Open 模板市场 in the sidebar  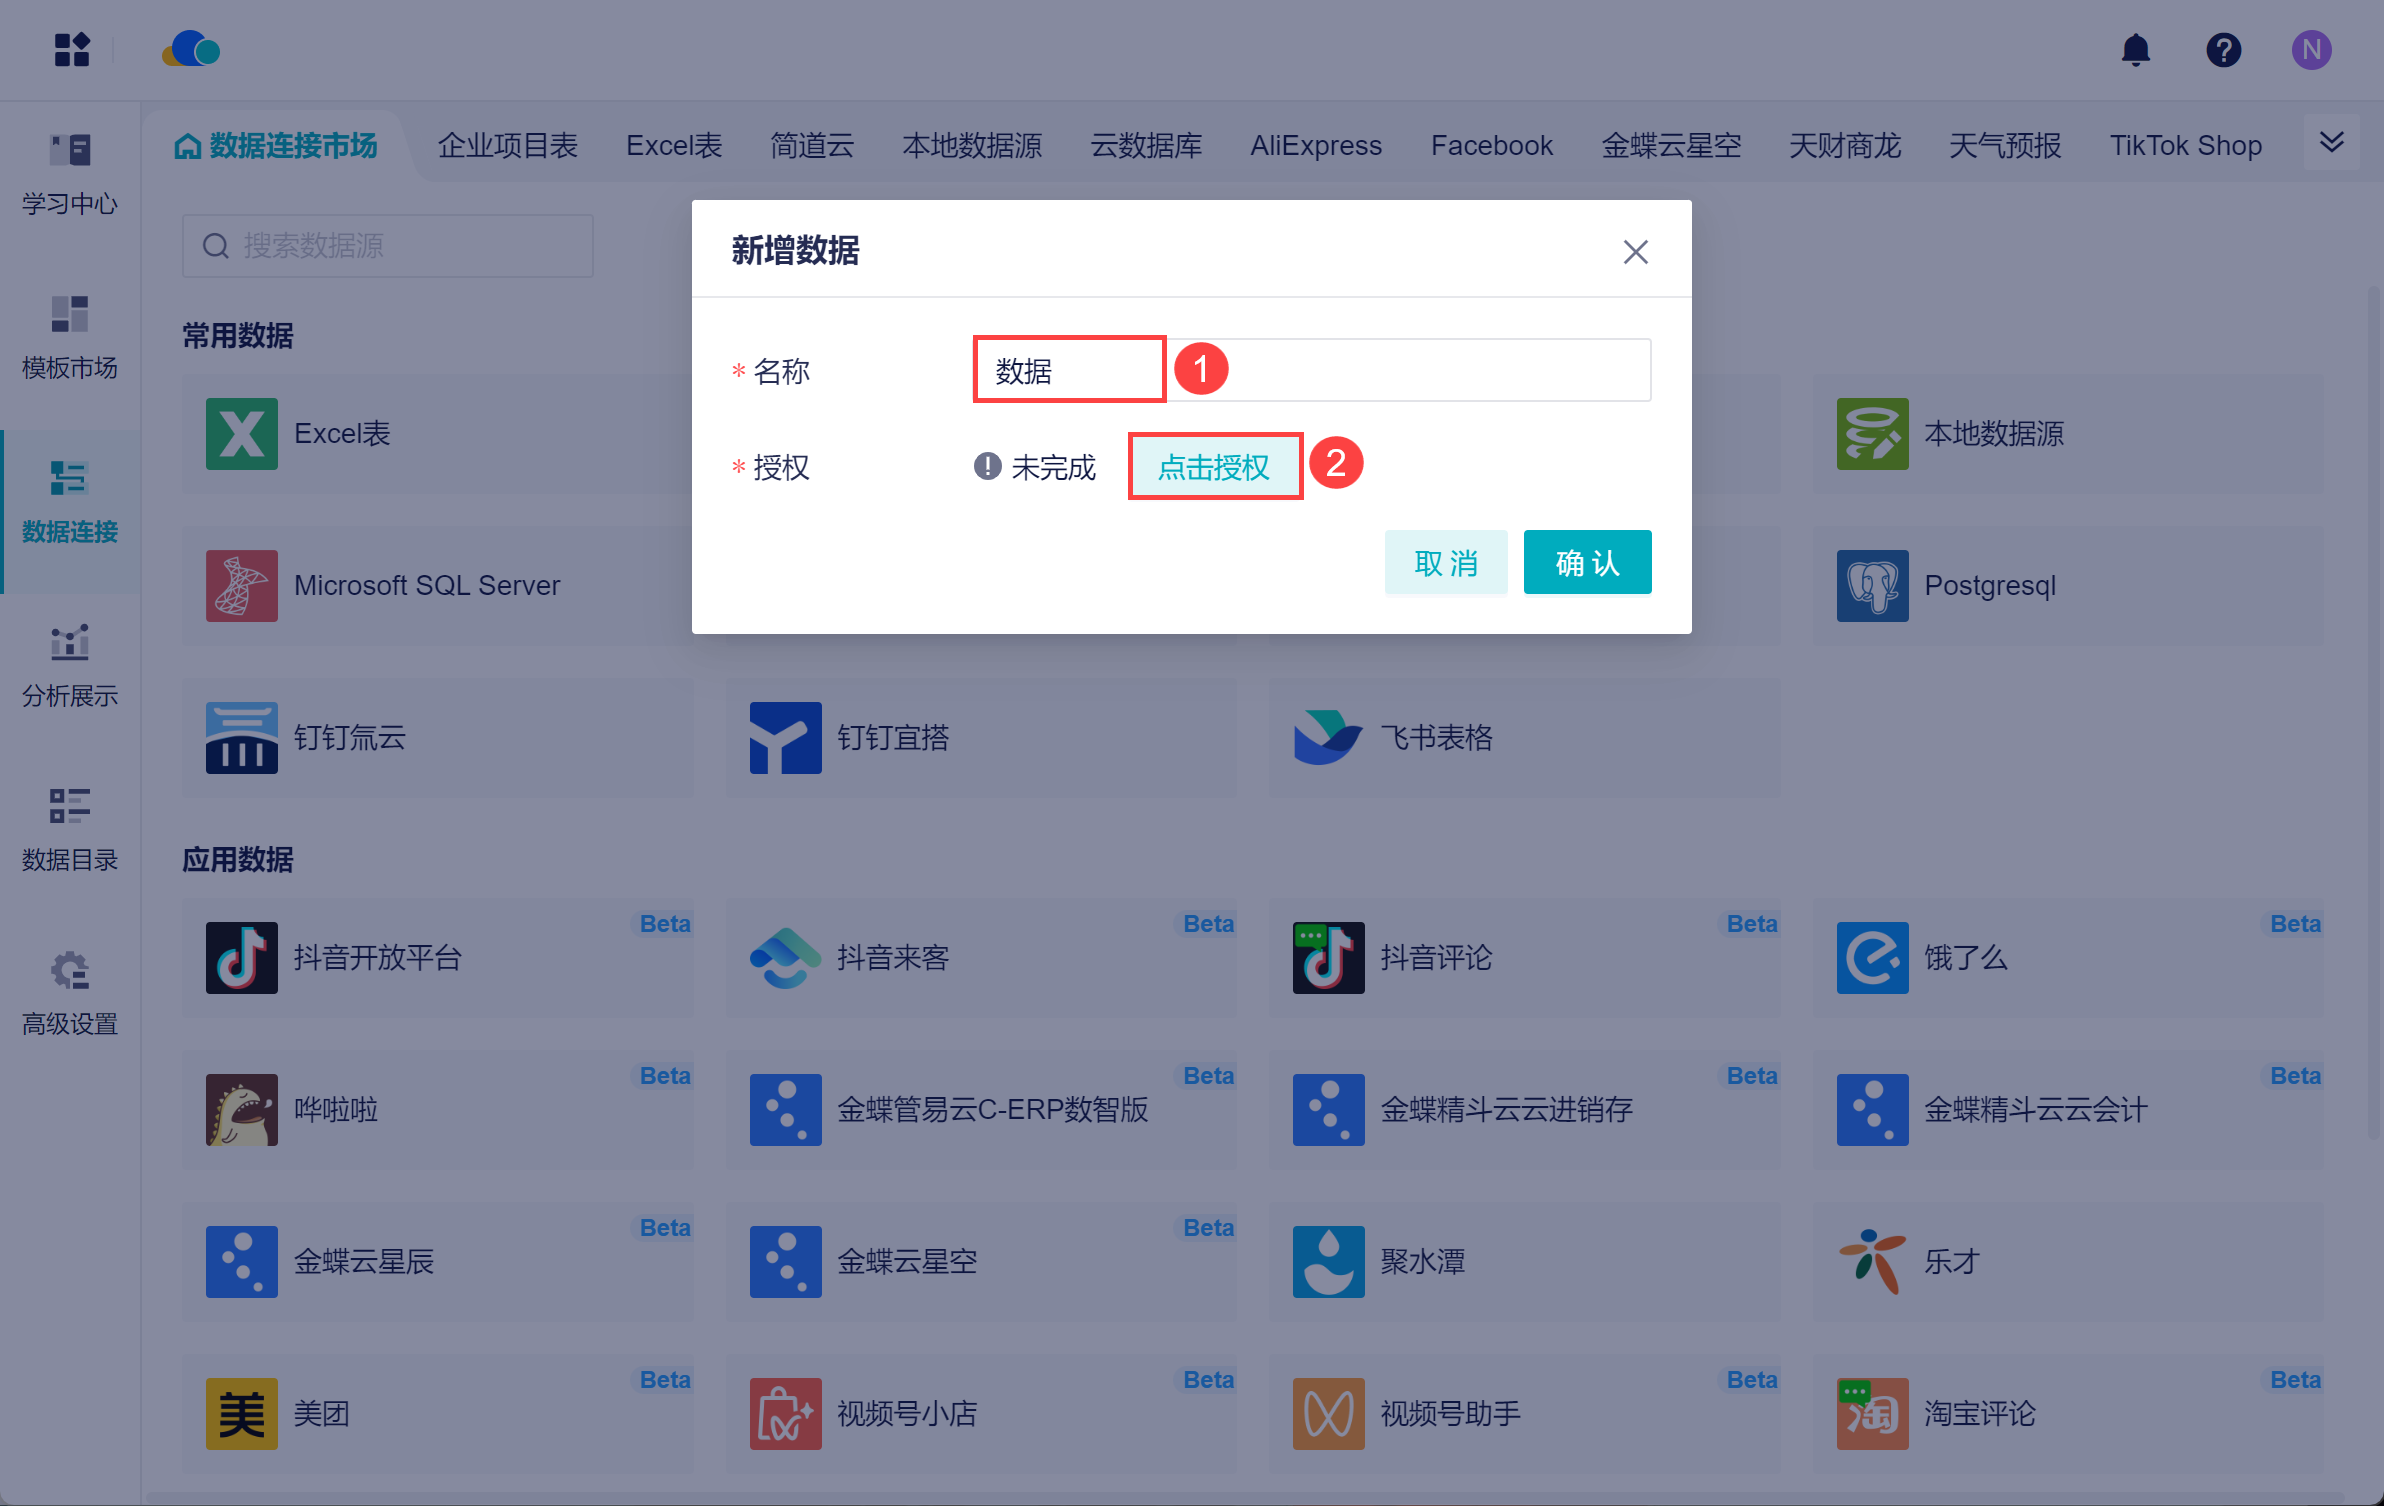pos(70,338)
